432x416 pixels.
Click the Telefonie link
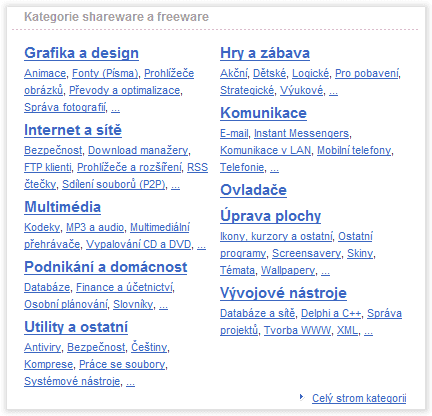tap(242, 167)
